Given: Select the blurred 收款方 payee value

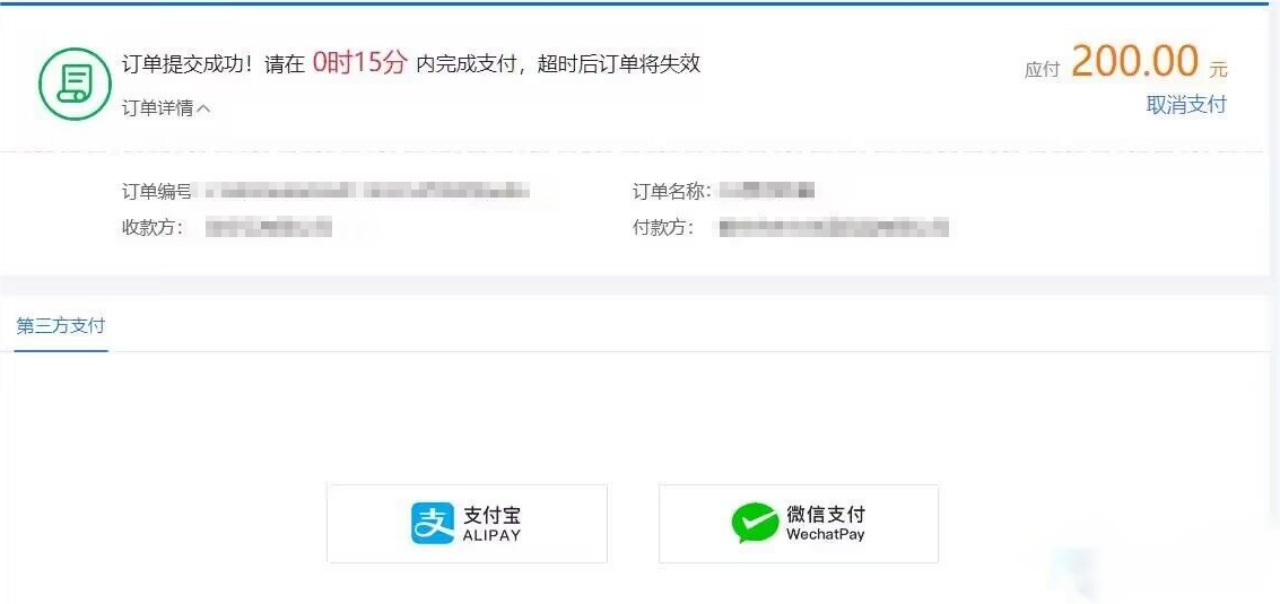Looking at the screenshot, I should click(268, 228).
